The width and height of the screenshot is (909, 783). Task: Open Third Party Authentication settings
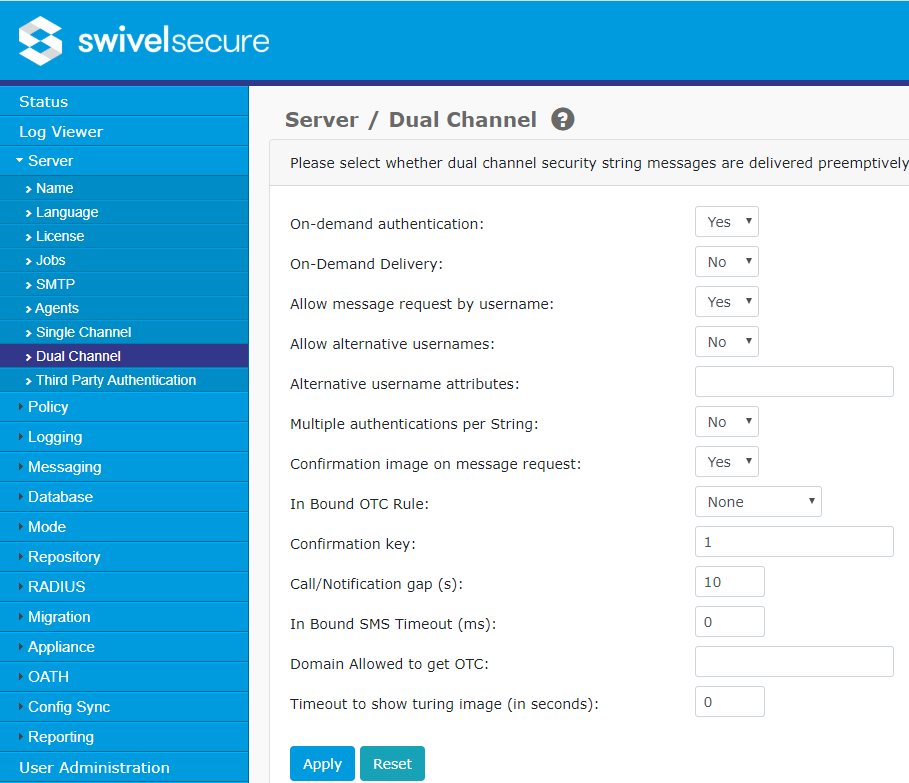[115, 380]
